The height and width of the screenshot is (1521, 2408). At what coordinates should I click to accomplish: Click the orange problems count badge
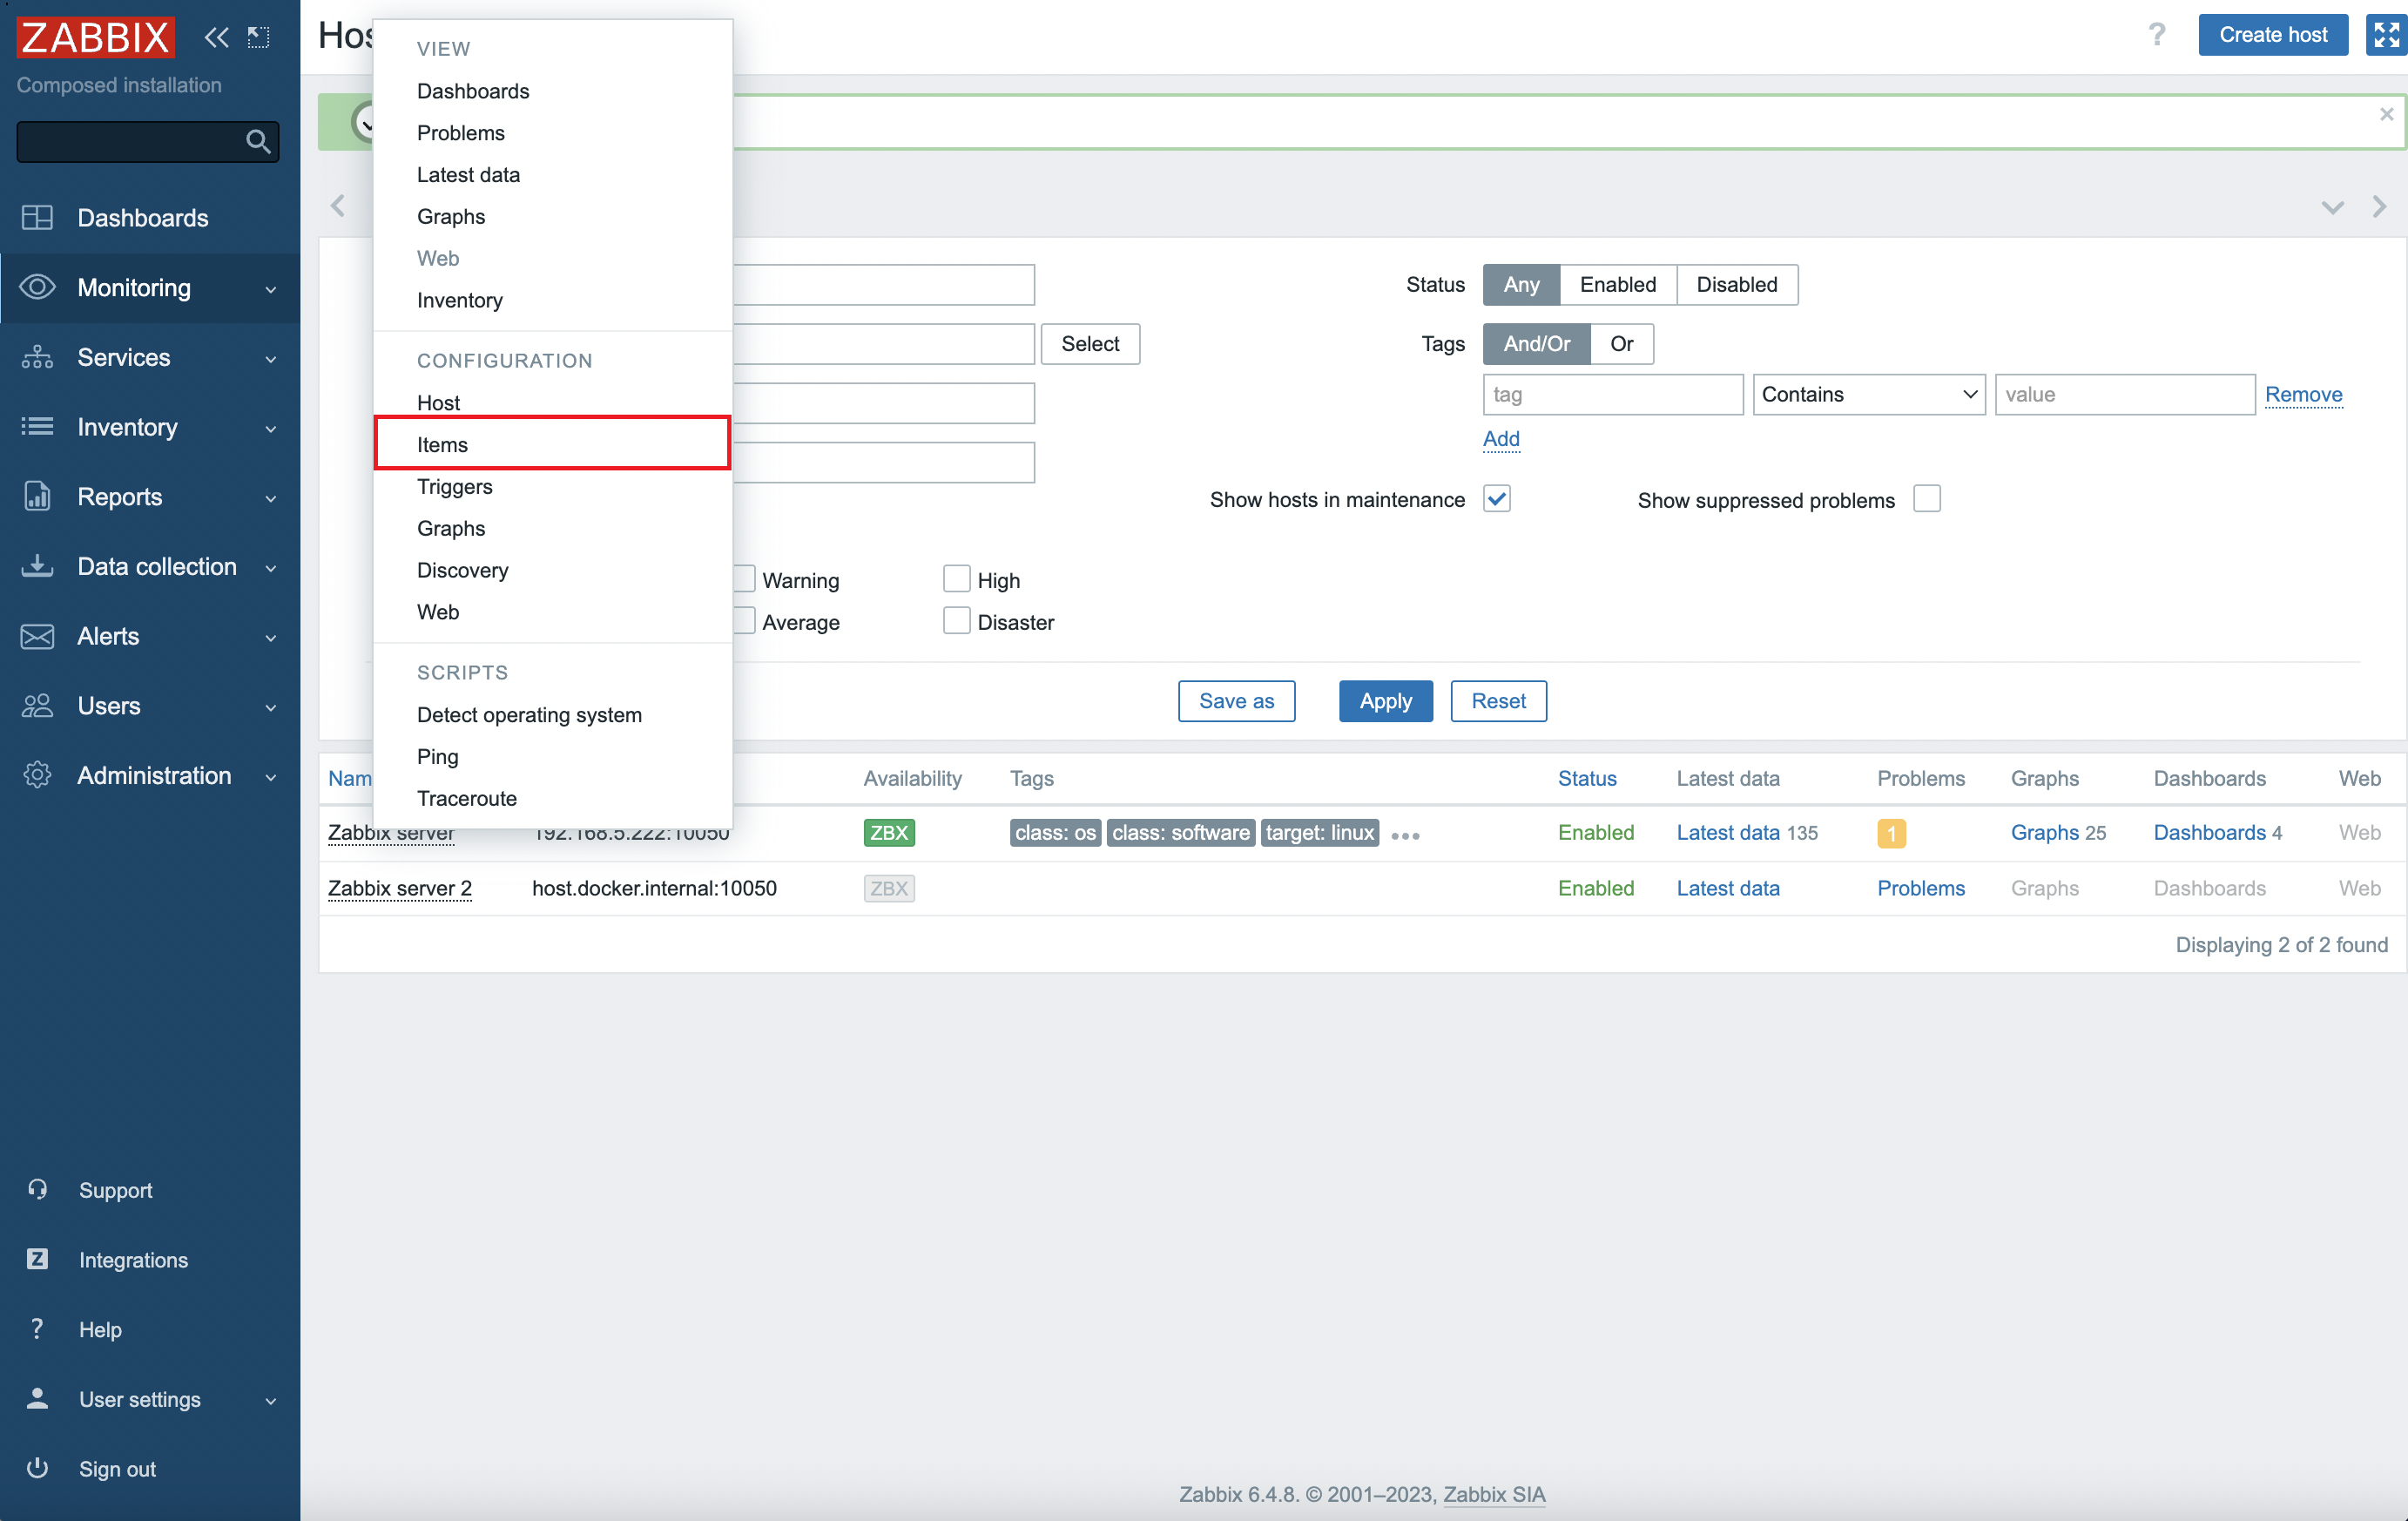(1890, 833)
